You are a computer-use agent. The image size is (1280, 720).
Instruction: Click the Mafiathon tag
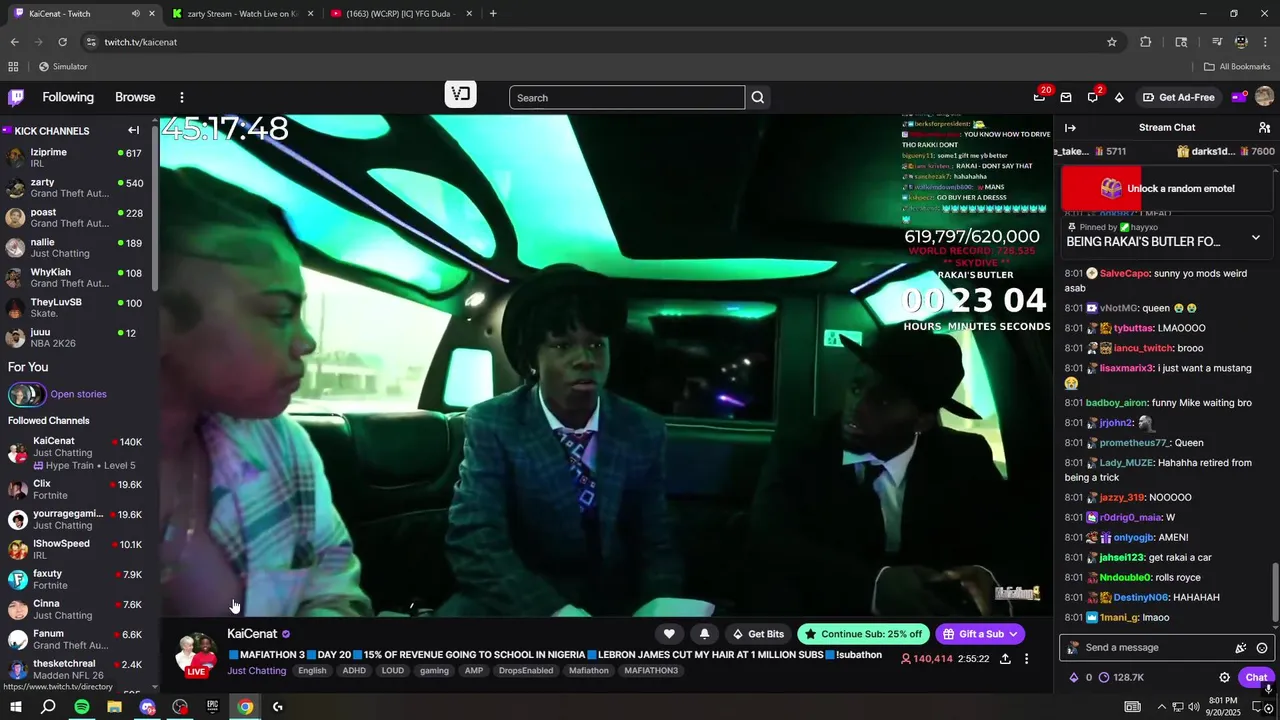588,671
